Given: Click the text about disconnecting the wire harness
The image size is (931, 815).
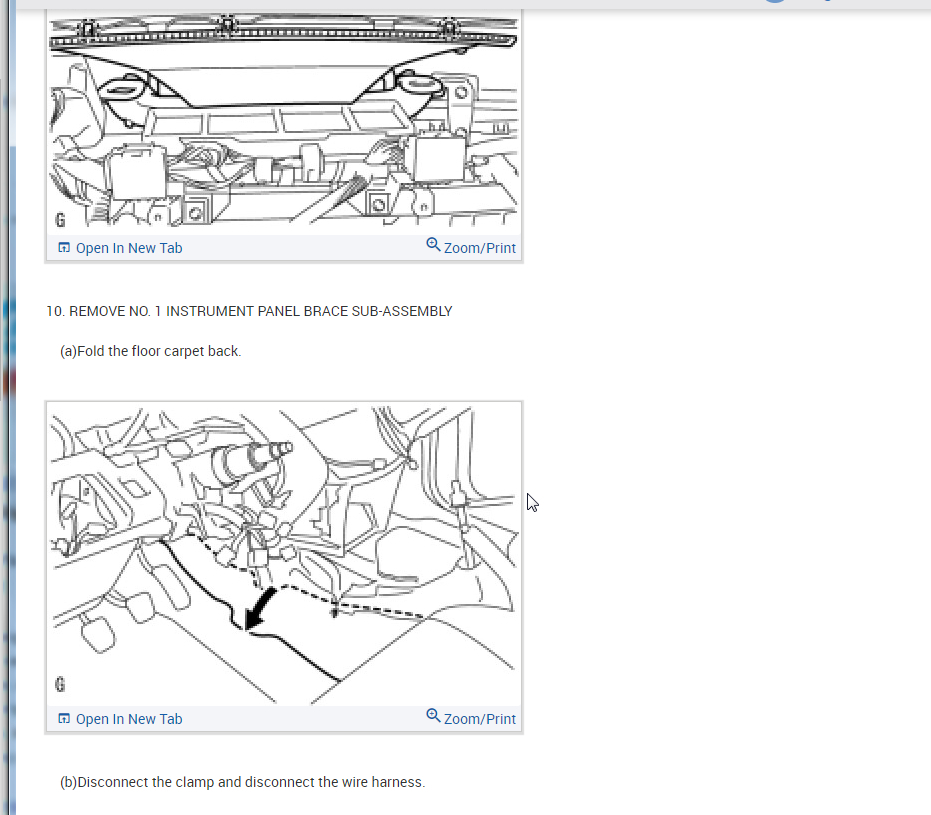Looking at the screenshot, I should click(x=242, y=781).
